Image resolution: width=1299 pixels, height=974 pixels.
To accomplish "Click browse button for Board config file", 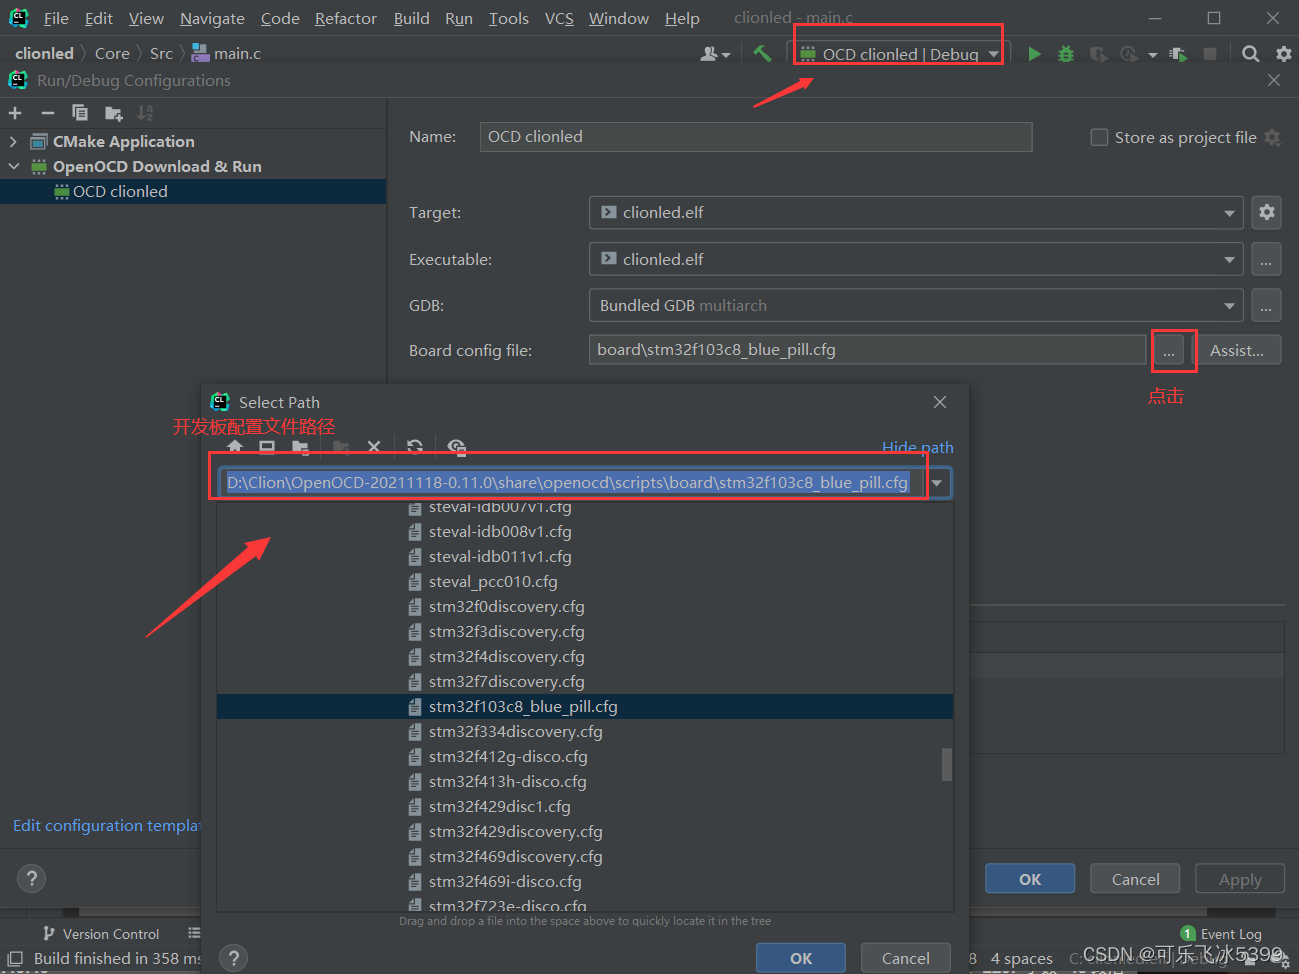I will click(x=1169, y=350).
